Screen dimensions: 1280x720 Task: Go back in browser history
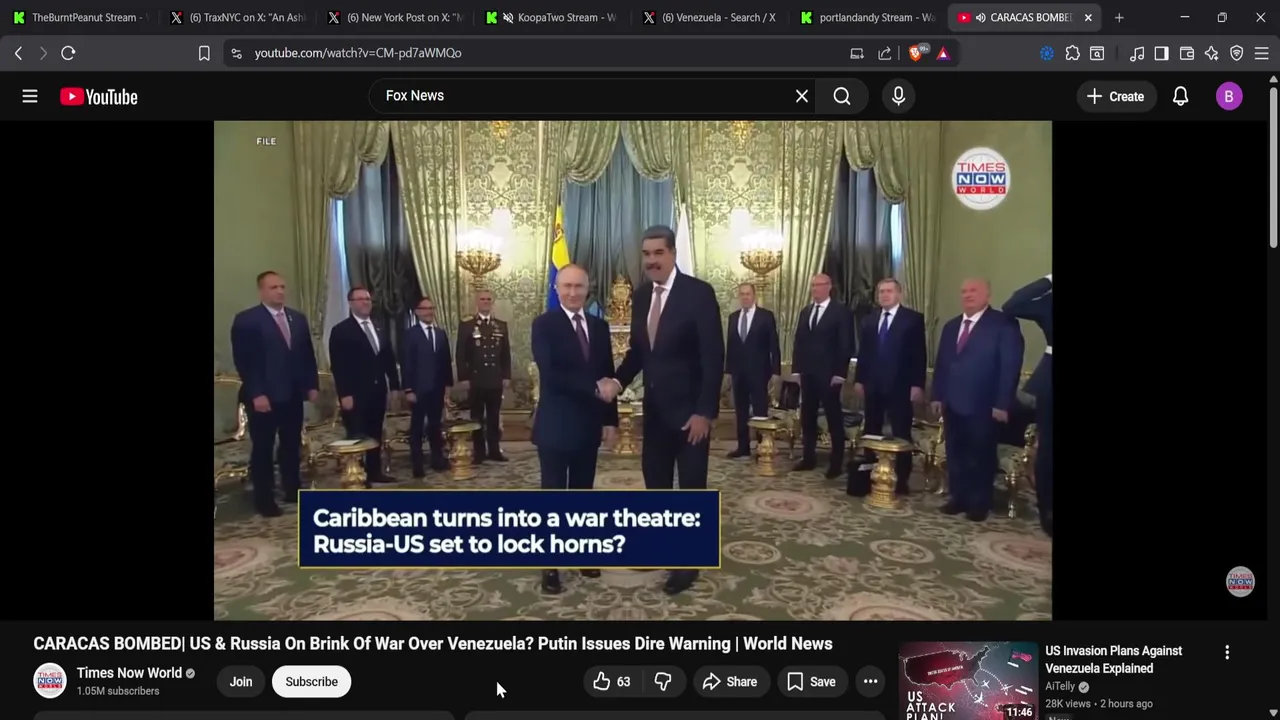click(18, 53)
